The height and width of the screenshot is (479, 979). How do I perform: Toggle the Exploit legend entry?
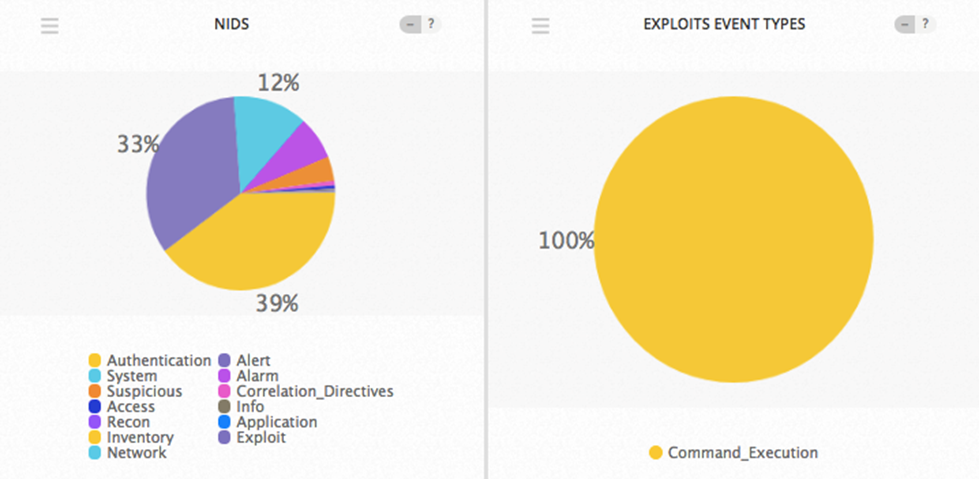click(x=252, y=437)
